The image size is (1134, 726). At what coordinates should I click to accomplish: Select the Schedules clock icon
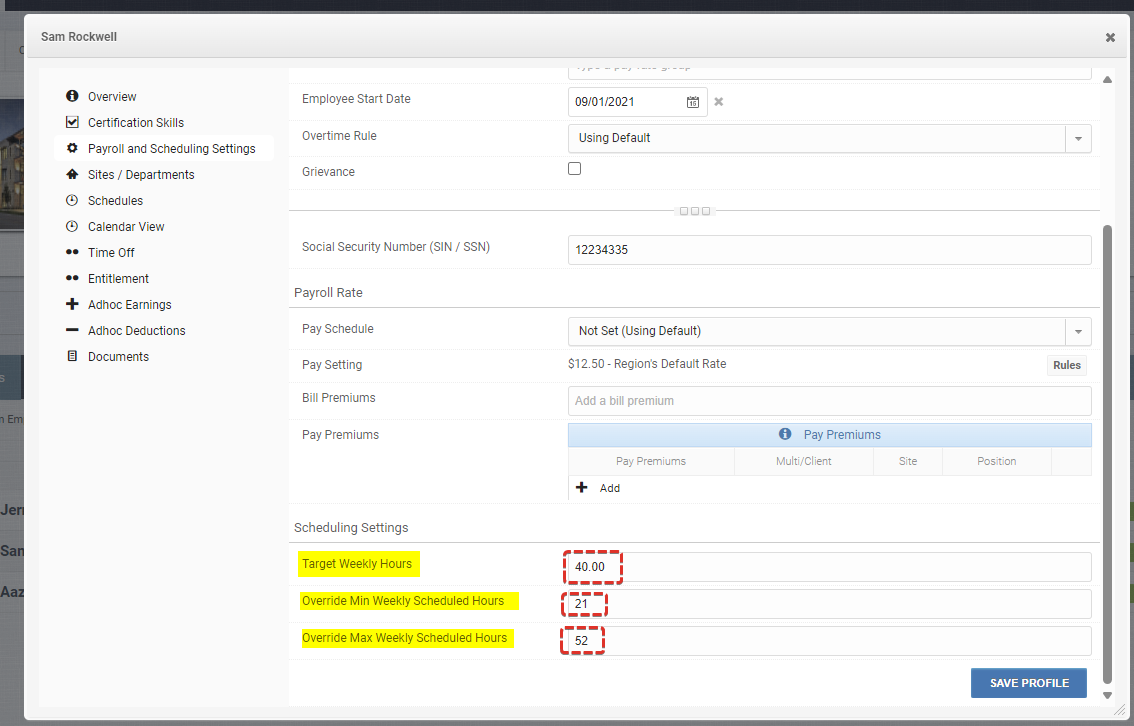pyautogui.click(x=72, y=200)
